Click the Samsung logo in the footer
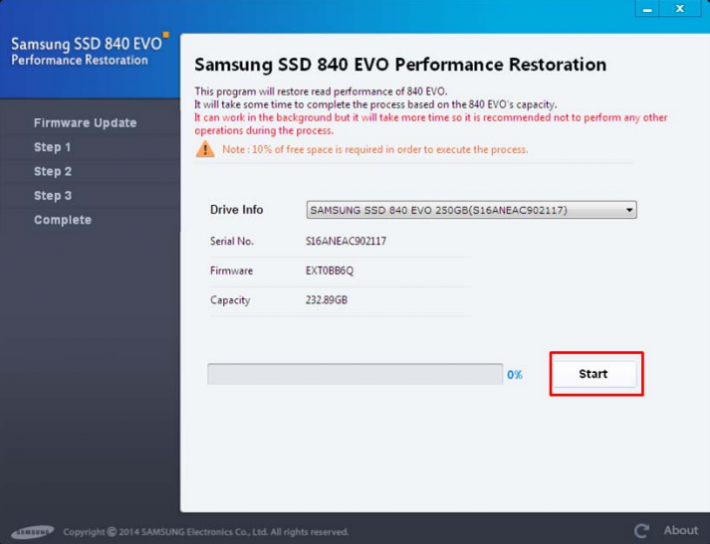 (33, 532)
